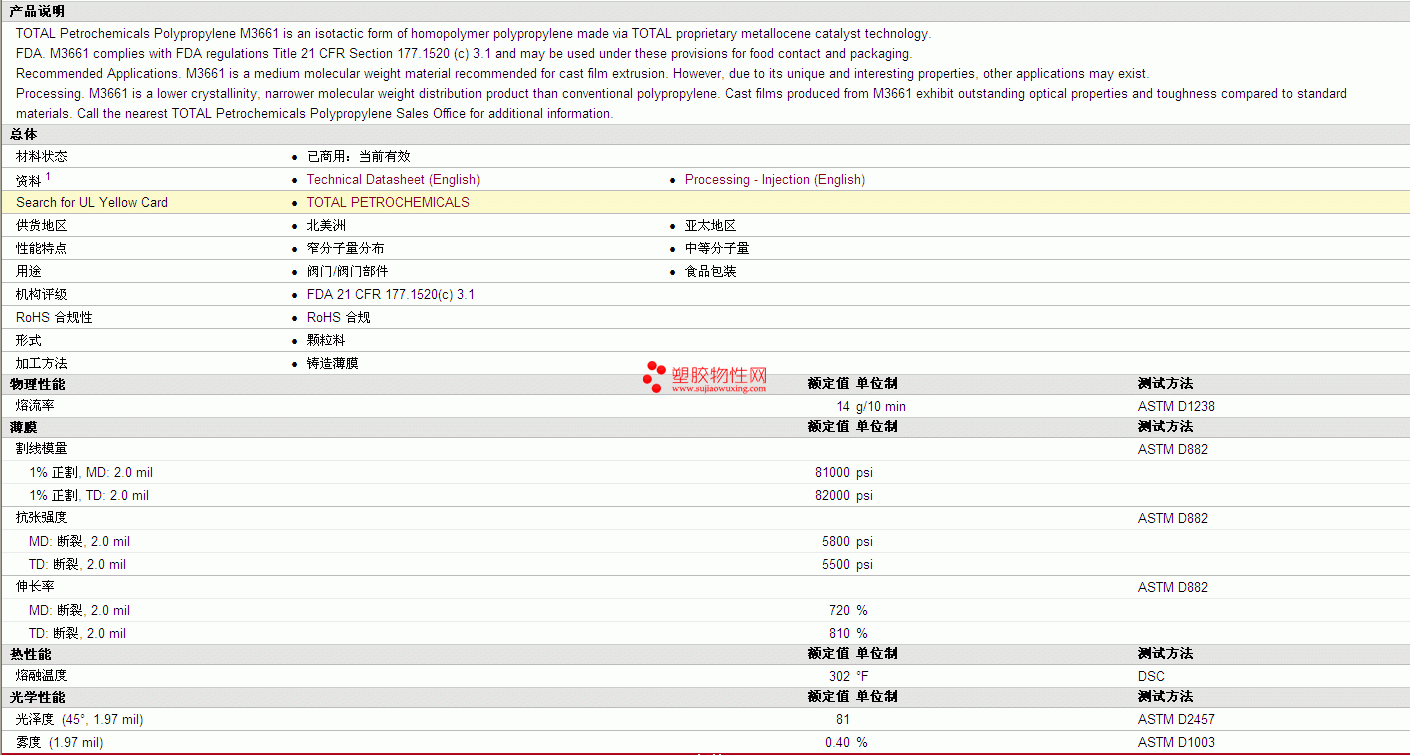Open the Technical Datasheet (English) link
This screenshot has height=755, width=1410.
tap(393, 180)
